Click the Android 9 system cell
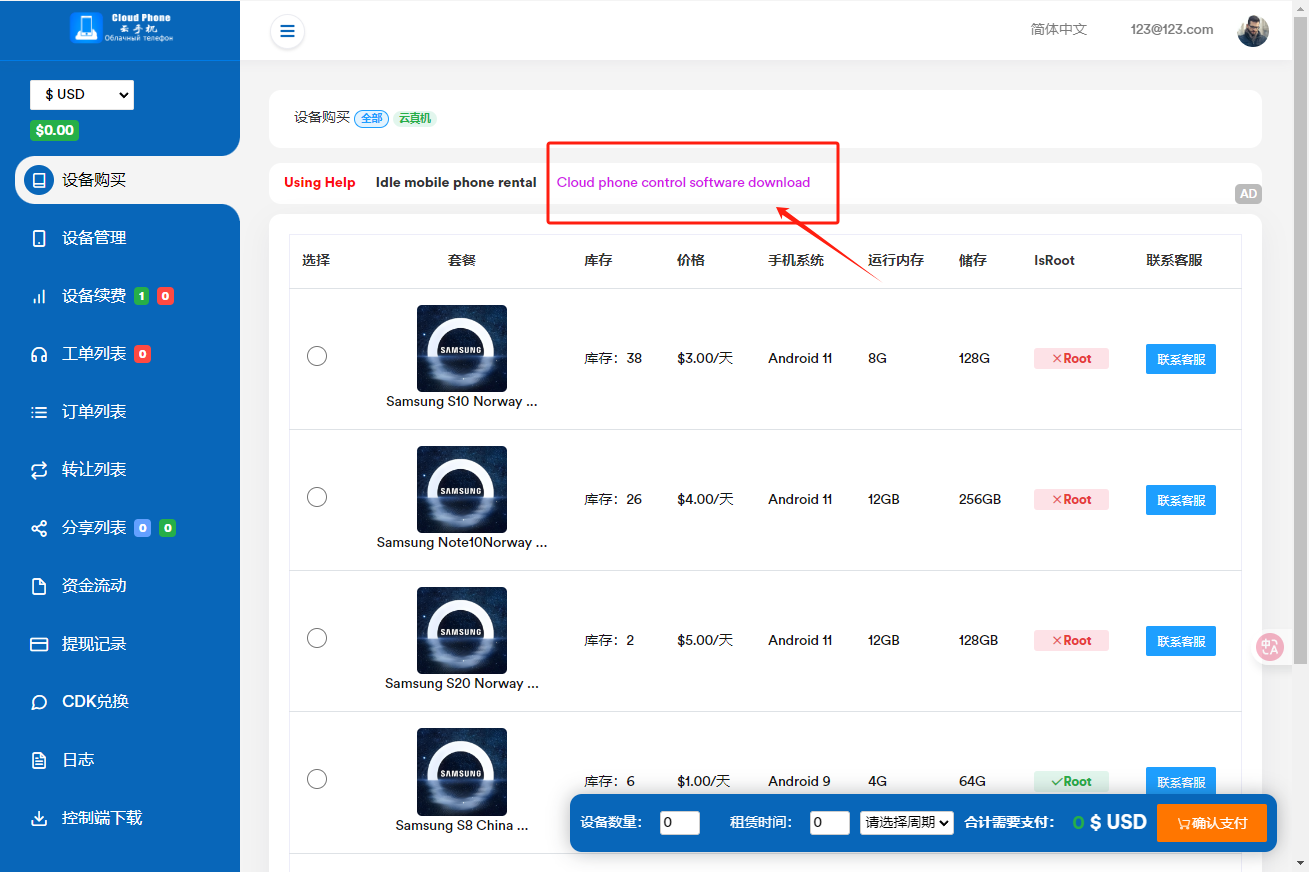This screenshot has width=1309, height=872. [x=799, y=781]
